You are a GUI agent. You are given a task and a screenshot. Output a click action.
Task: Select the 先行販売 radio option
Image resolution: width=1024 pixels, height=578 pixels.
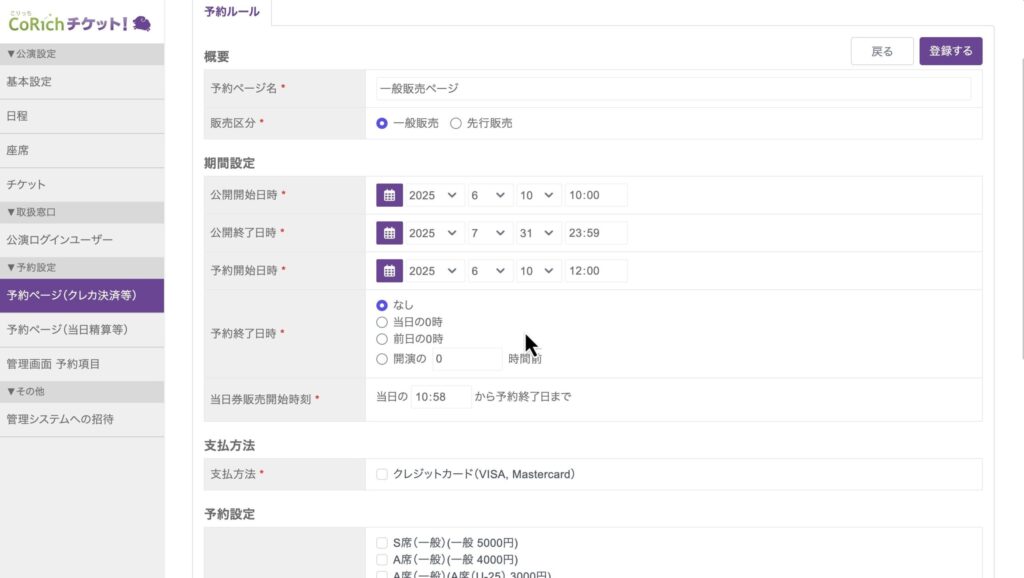[x=456, y=123]
